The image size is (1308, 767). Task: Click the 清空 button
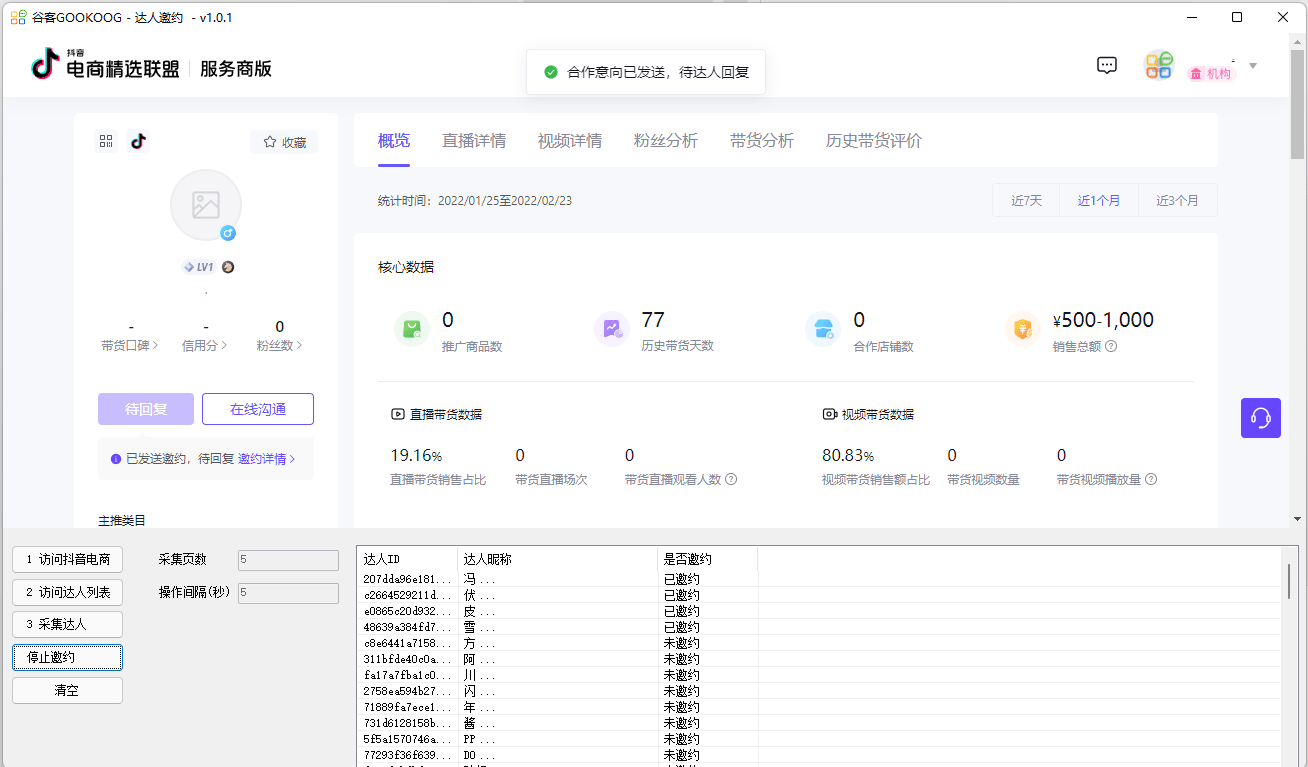click(68, 690)
